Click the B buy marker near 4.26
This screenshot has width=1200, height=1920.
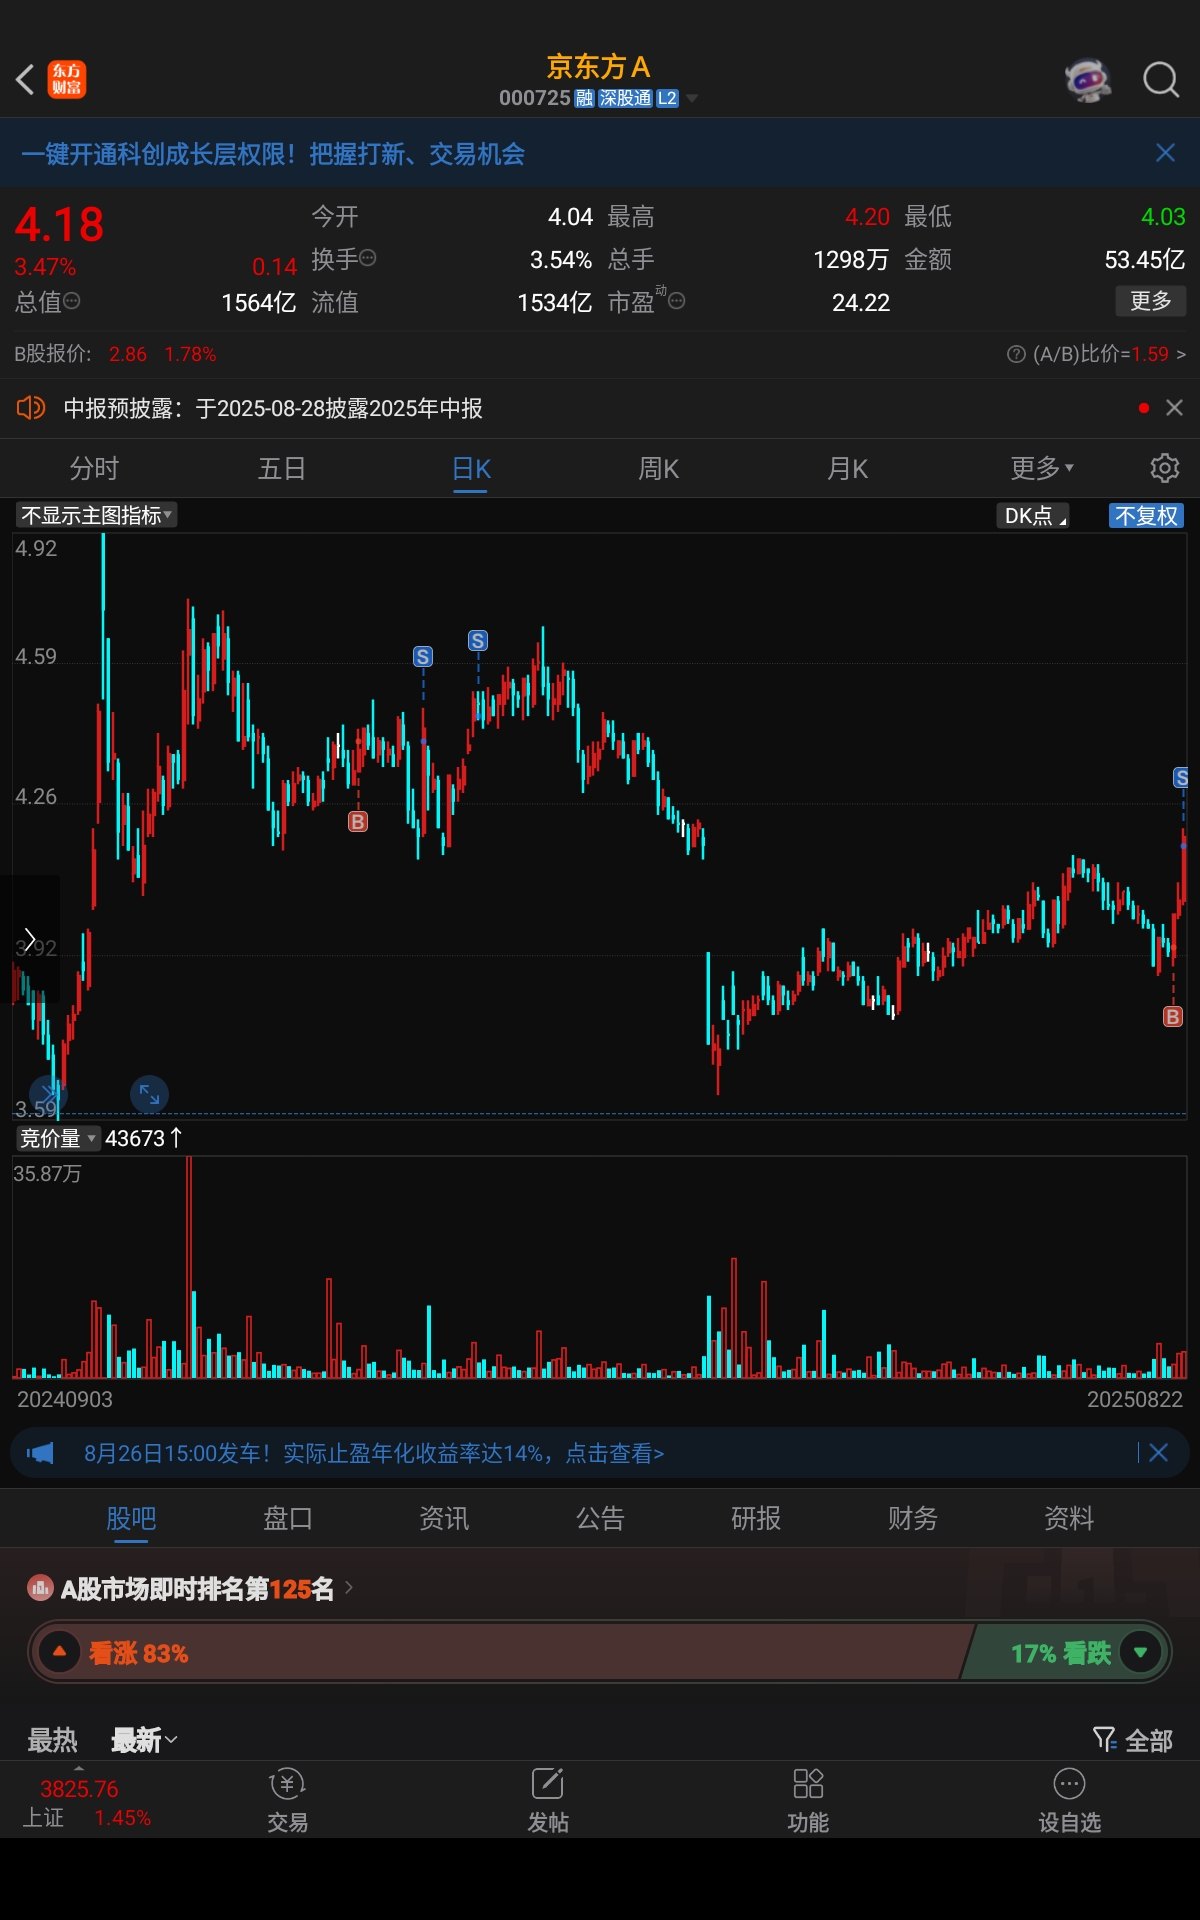click(x=358, y=821)
